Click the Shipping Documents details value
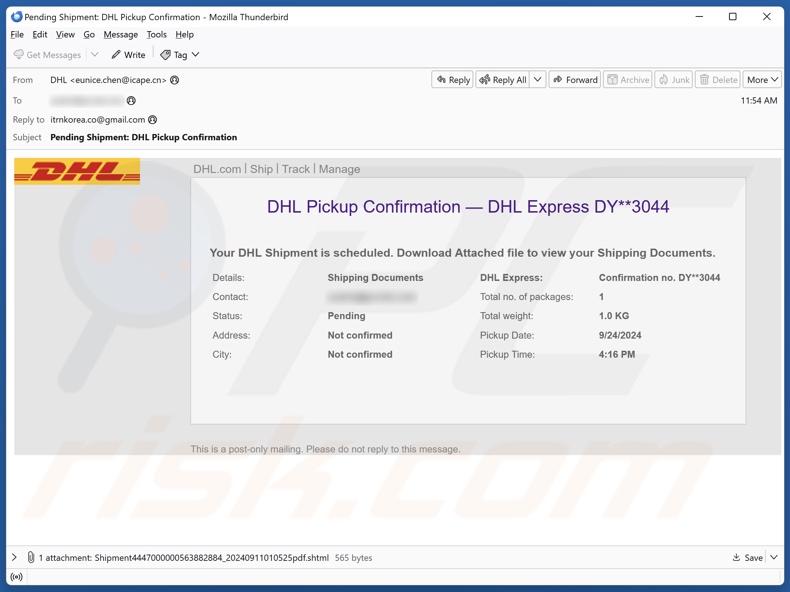The height and width of the screenshot is (592, 790). click(x=375, y=278)
